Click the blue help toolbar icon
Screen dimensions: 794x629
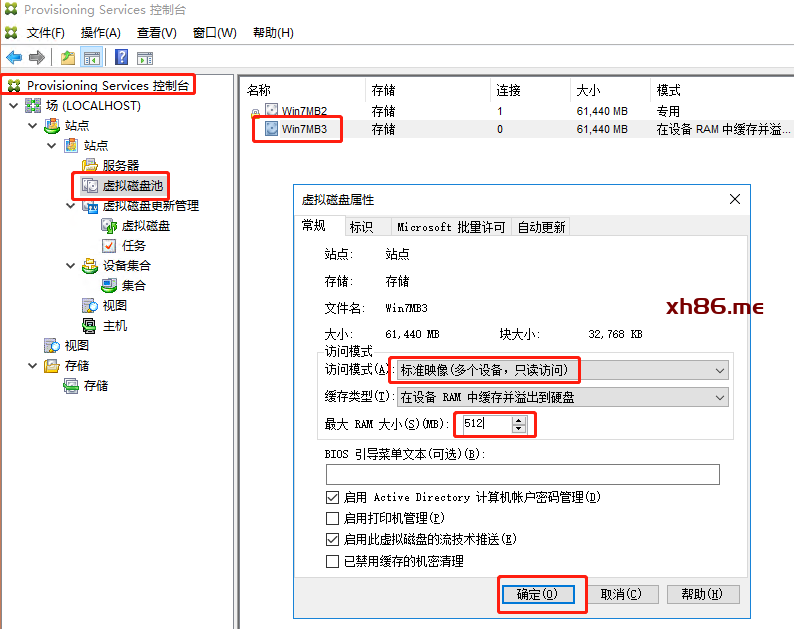click(121, 58)
